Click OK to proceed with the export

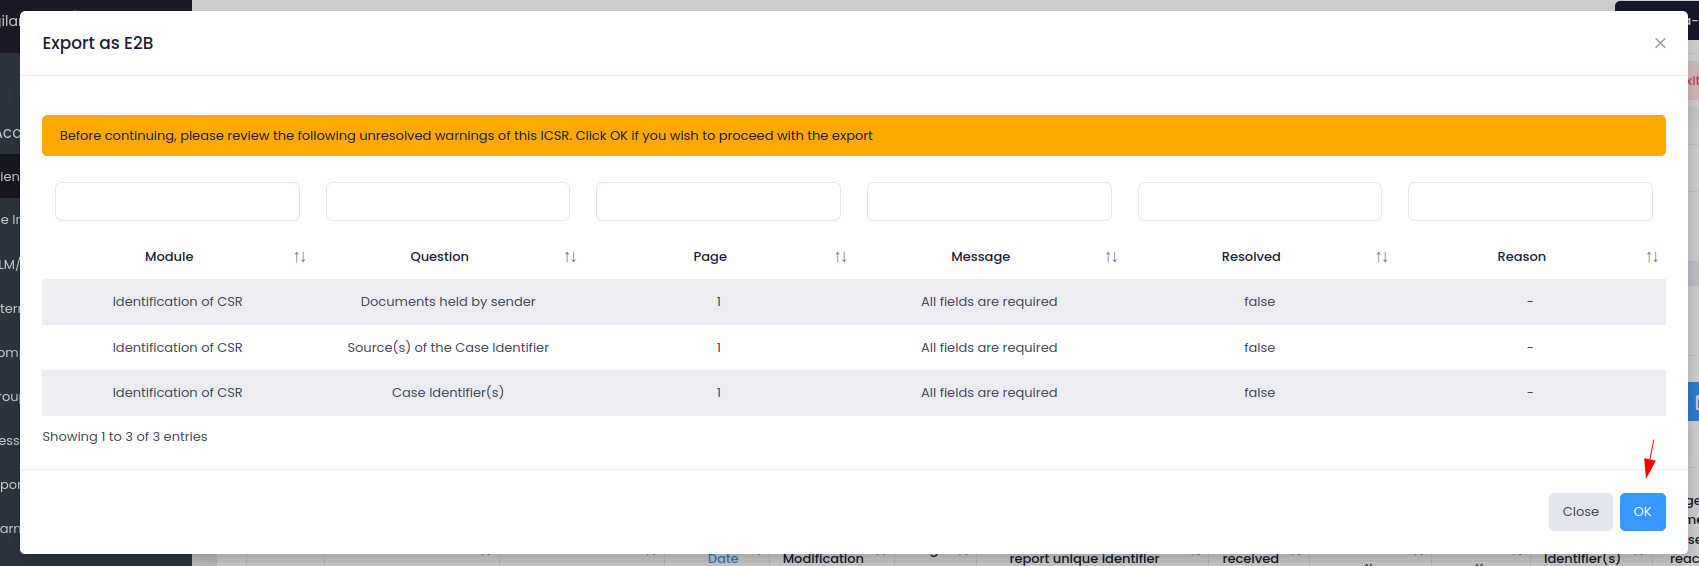click(x=1642, y=512)
